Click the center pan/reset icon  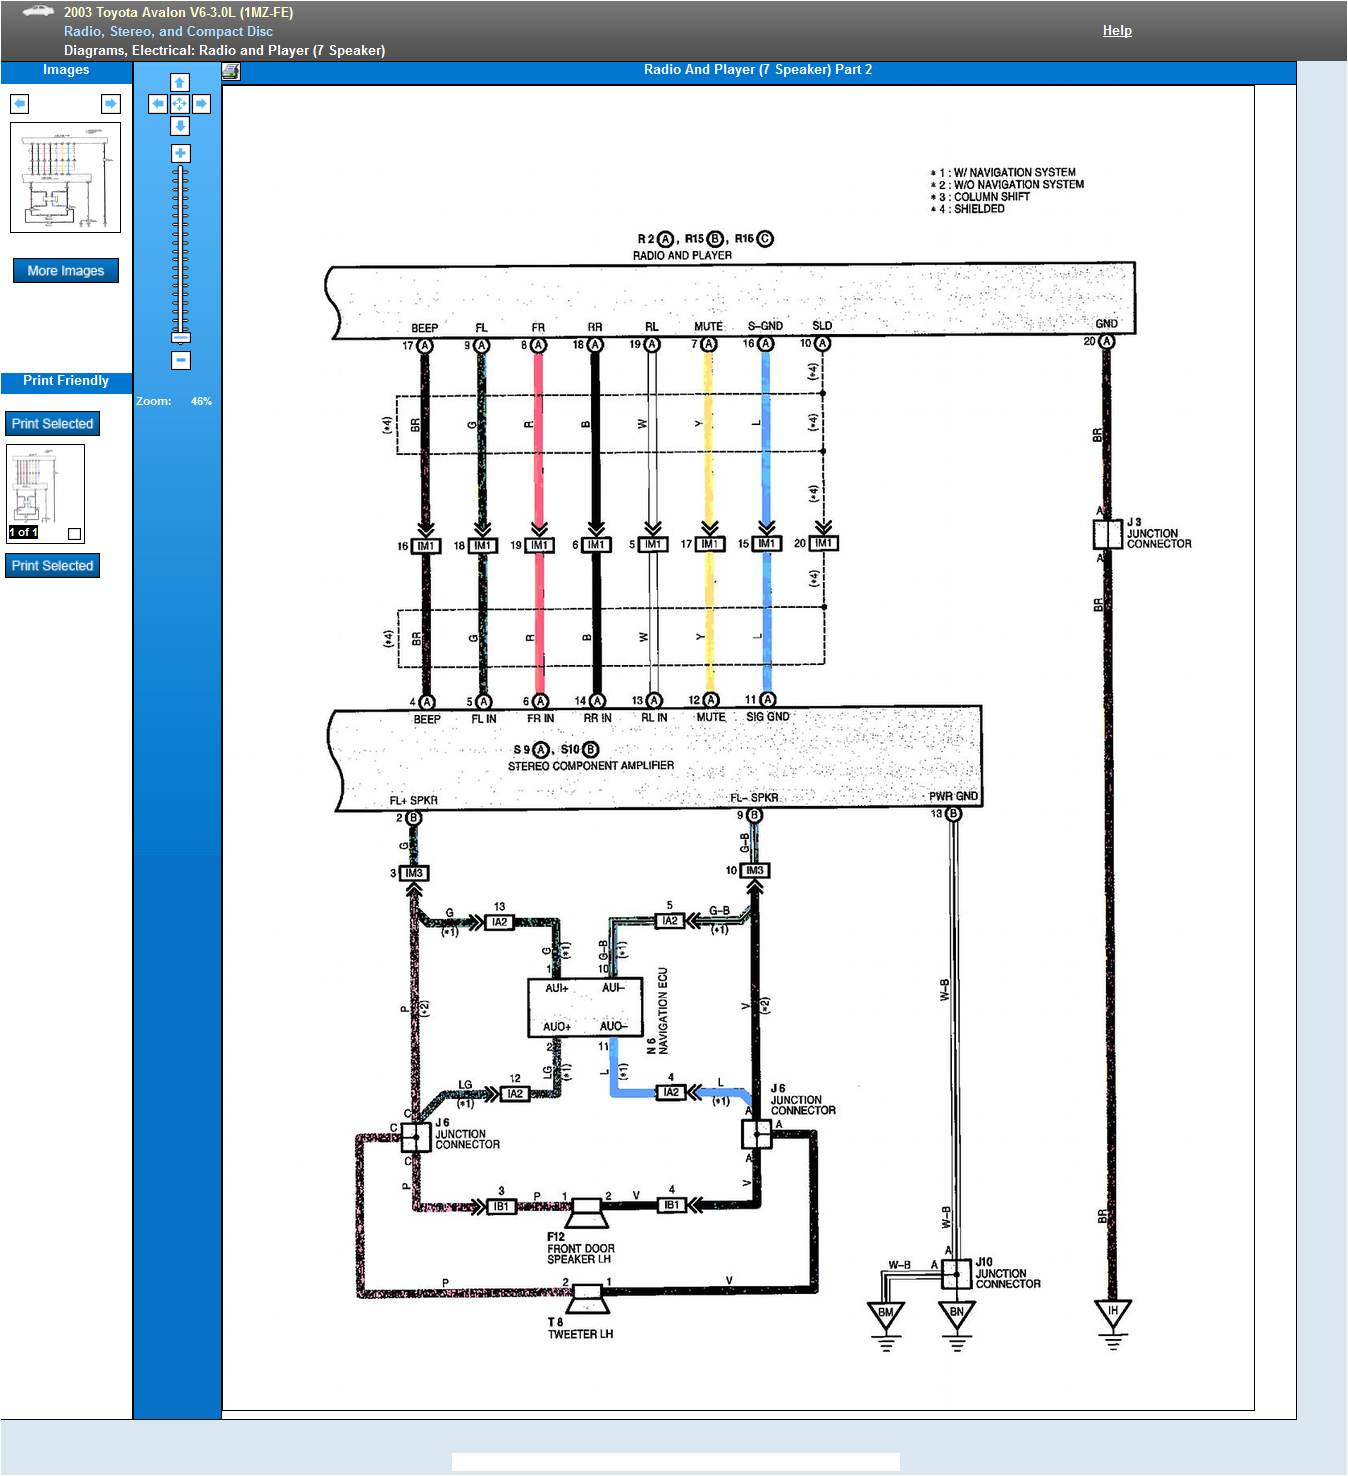180,104
